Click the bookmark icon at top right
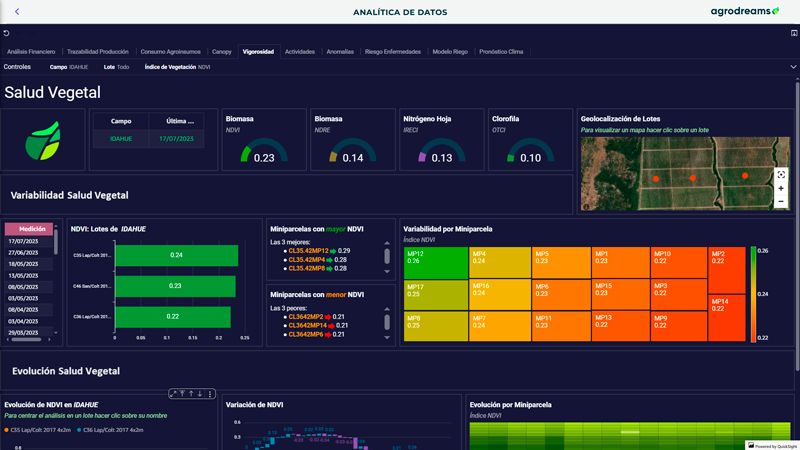The image size is (800, 450). [x=793, y=33]
